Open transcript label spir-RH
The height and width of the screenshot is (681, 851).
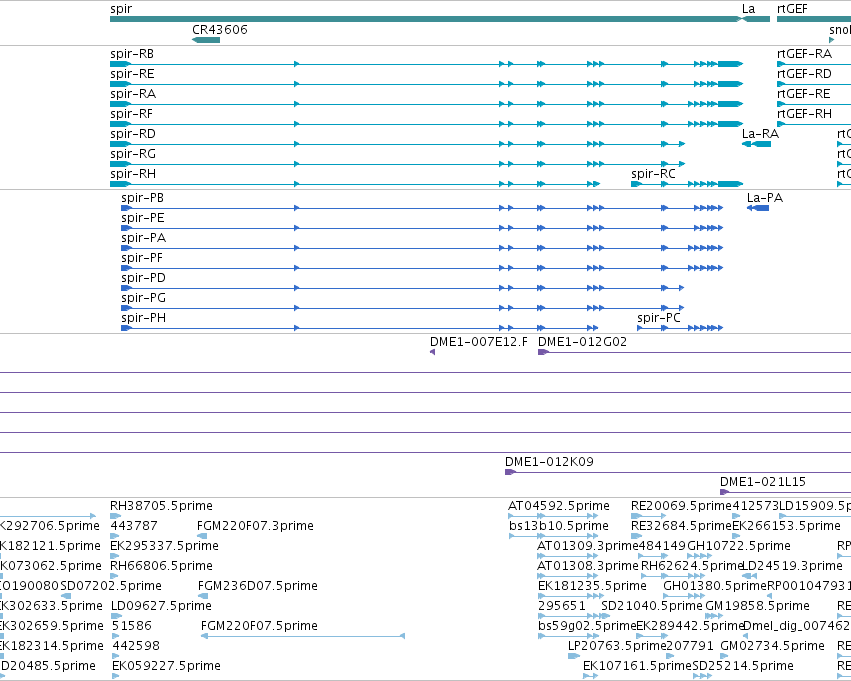(133, 174)
